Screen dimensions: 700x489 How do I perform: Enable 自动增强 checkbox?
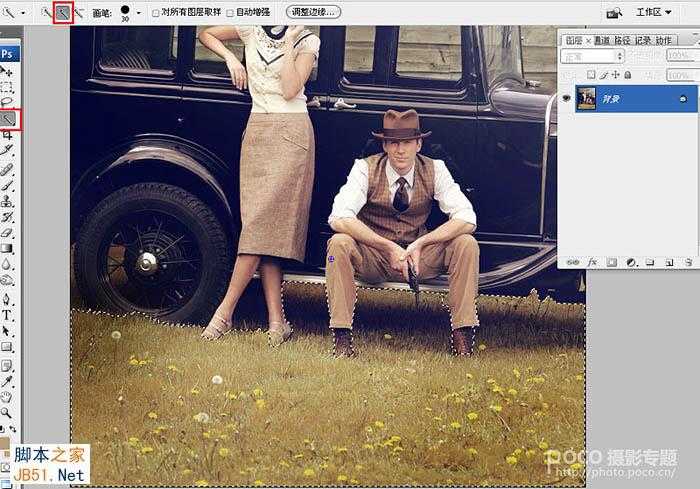click(230, 13)
